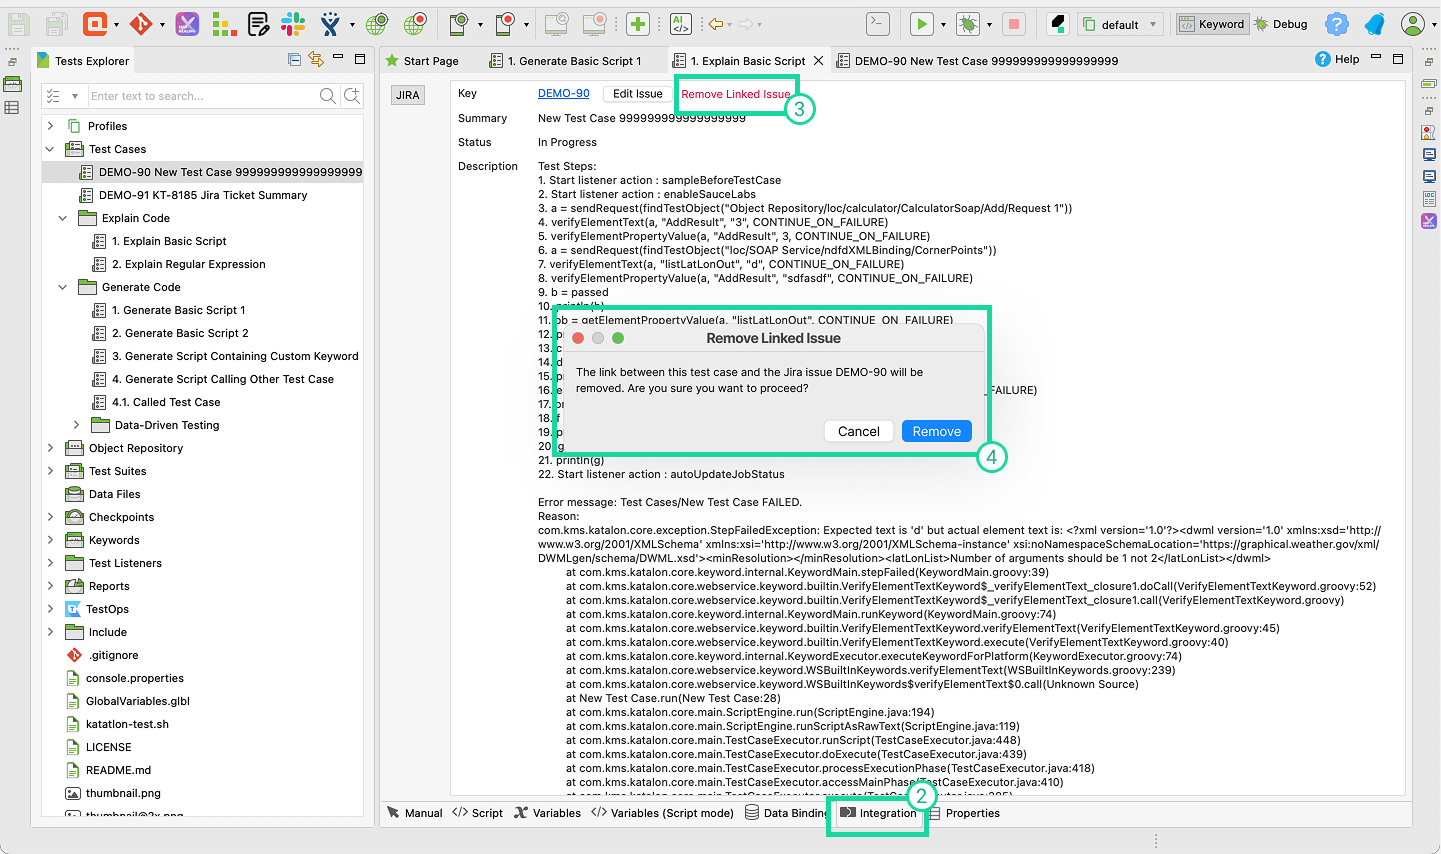Click the advanced search icon with plus
This screenshot has width=1441, height=854.
coord(352,96)
